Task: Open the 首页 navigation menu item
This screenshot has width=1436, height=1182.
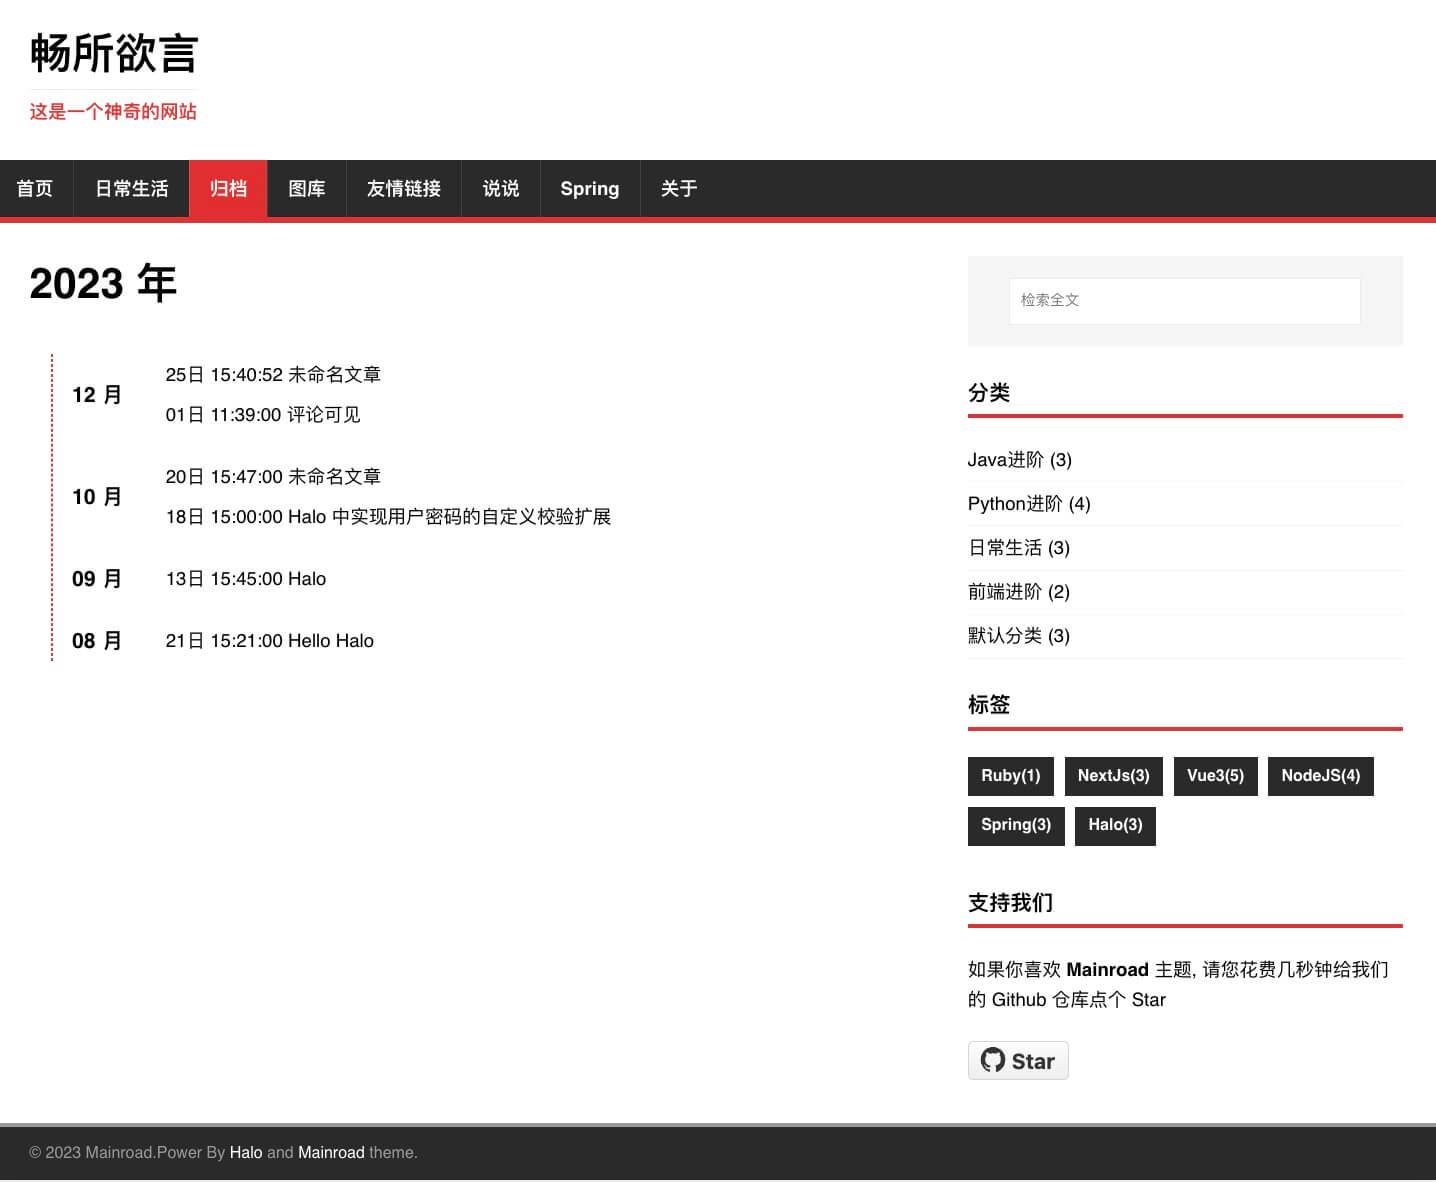Action: 35,189
